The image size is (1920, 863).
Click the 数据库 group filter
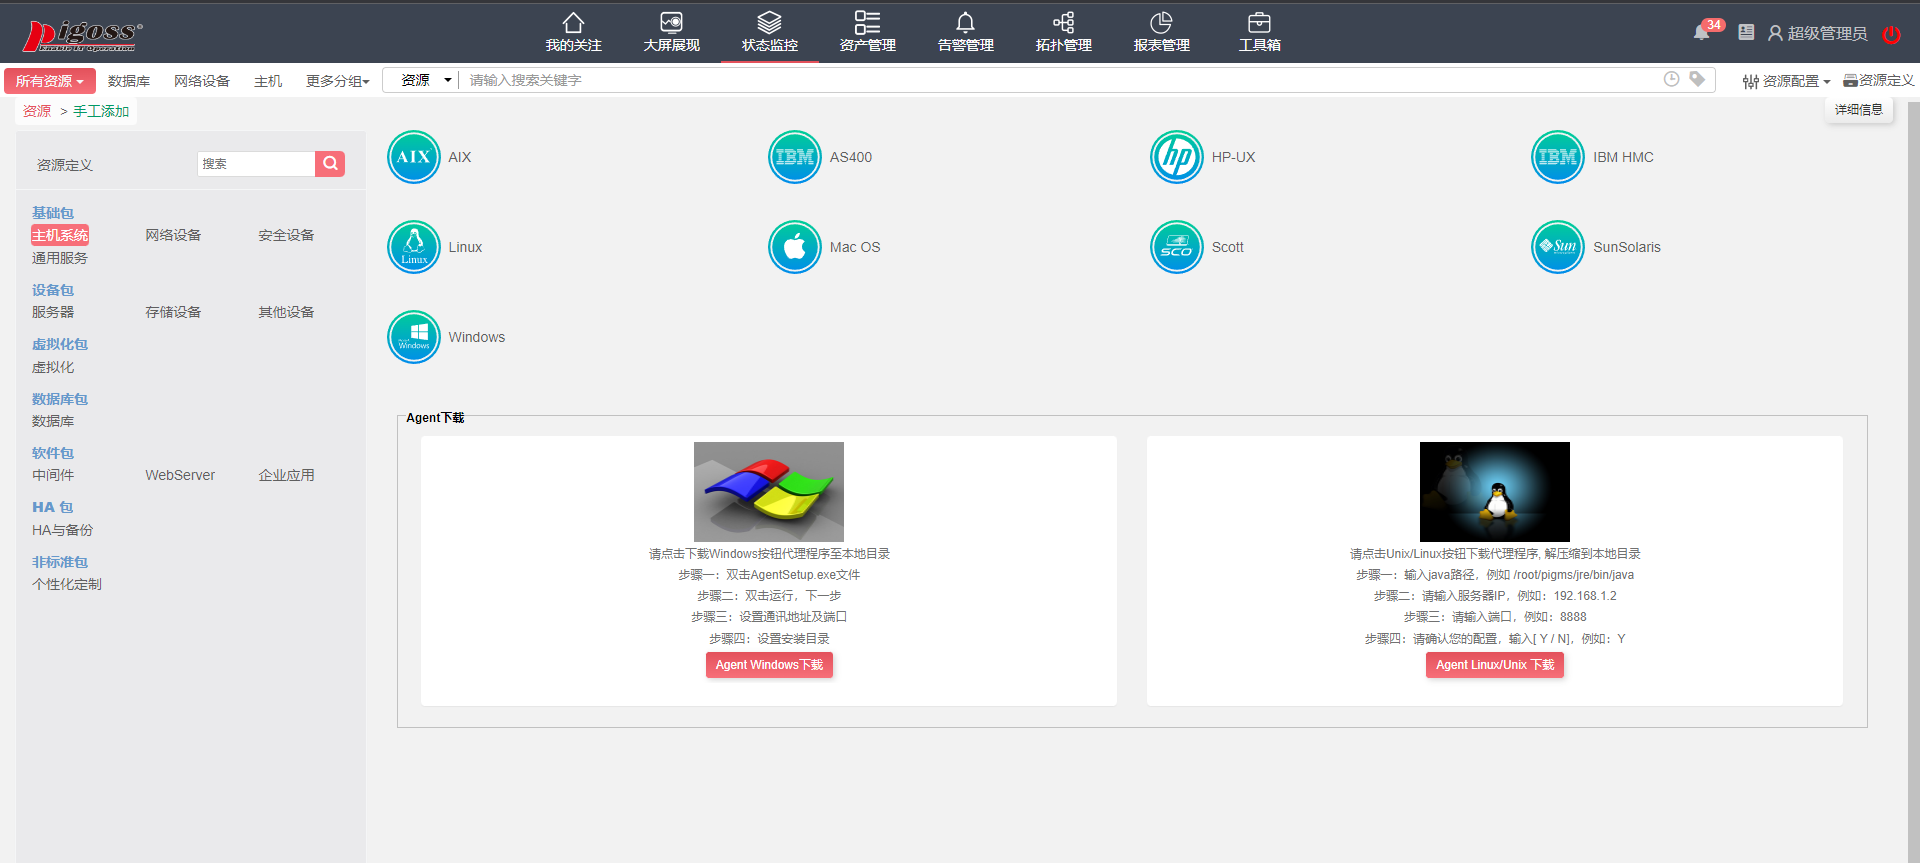tap(129, 81)
